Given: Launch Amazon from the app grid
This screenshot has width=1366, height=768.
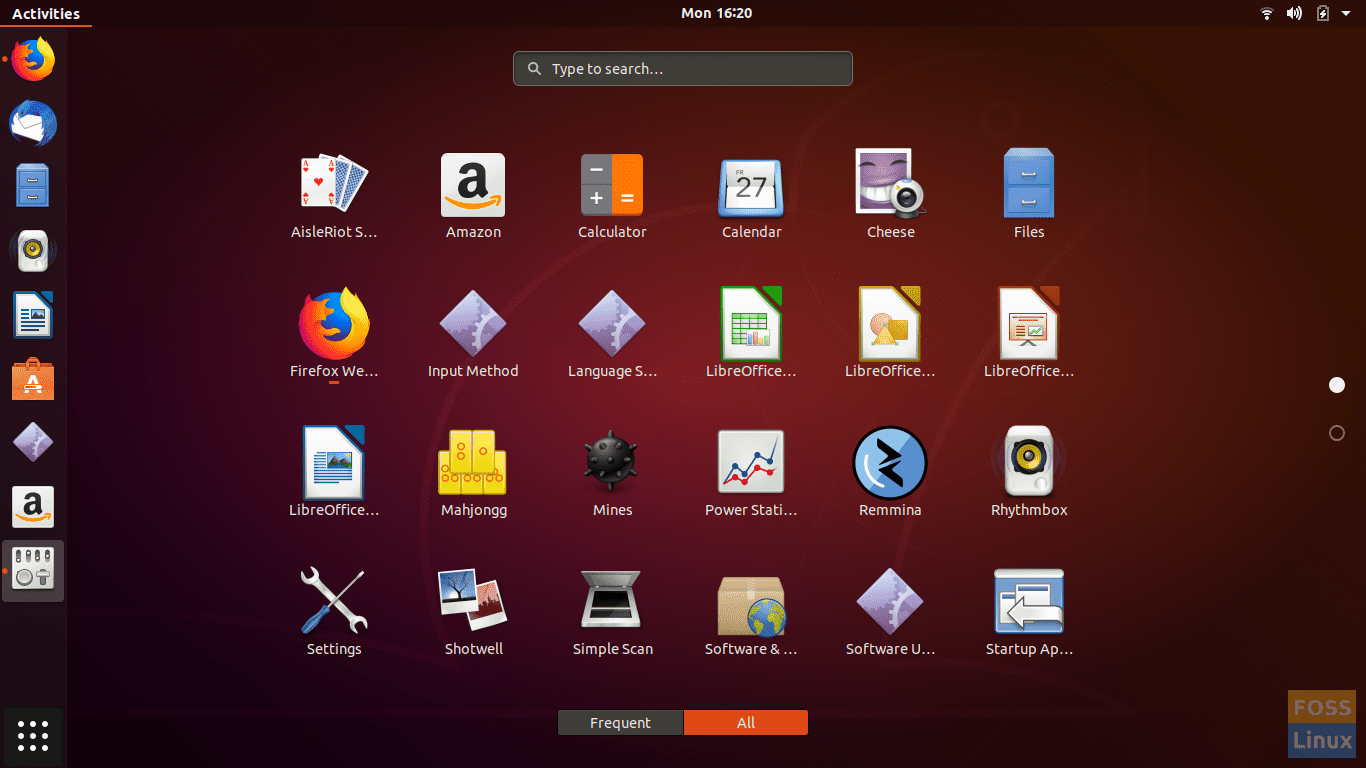Looking at the screenshot, I should click(x=473, y=185).
